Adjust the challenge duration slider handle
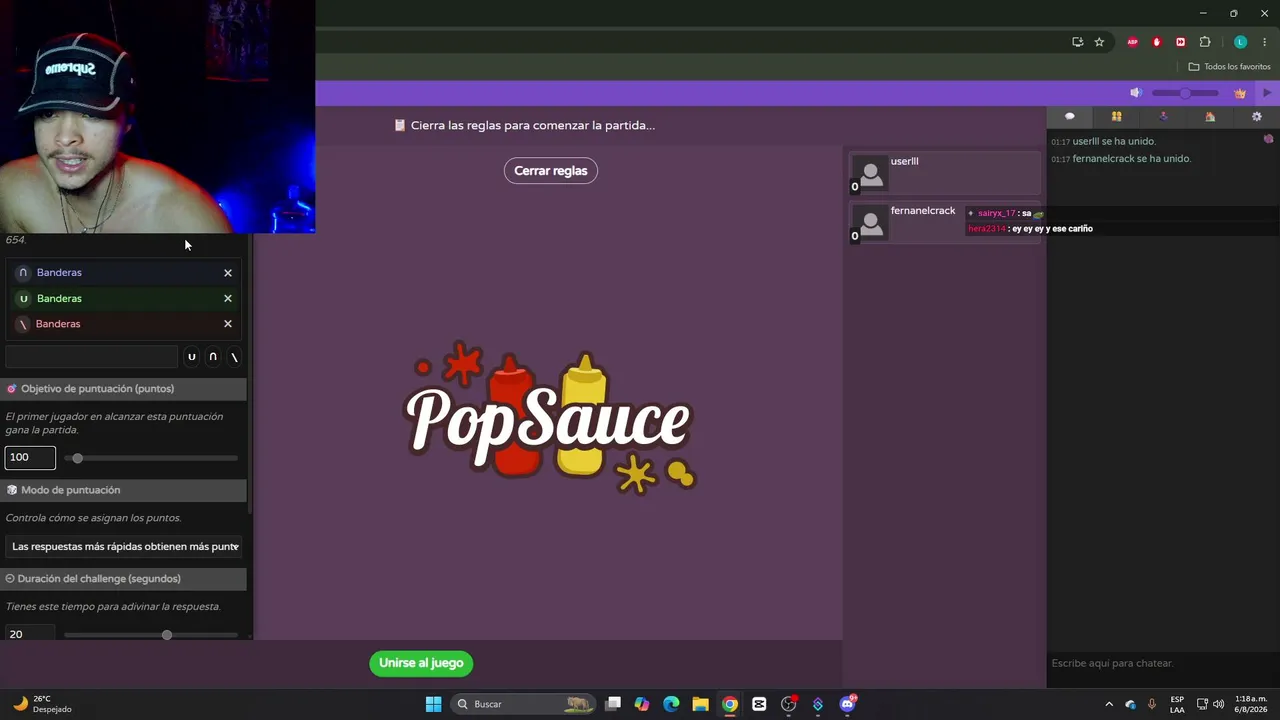The height and width of the screenshot is (720, 1280). coord(167,635)
